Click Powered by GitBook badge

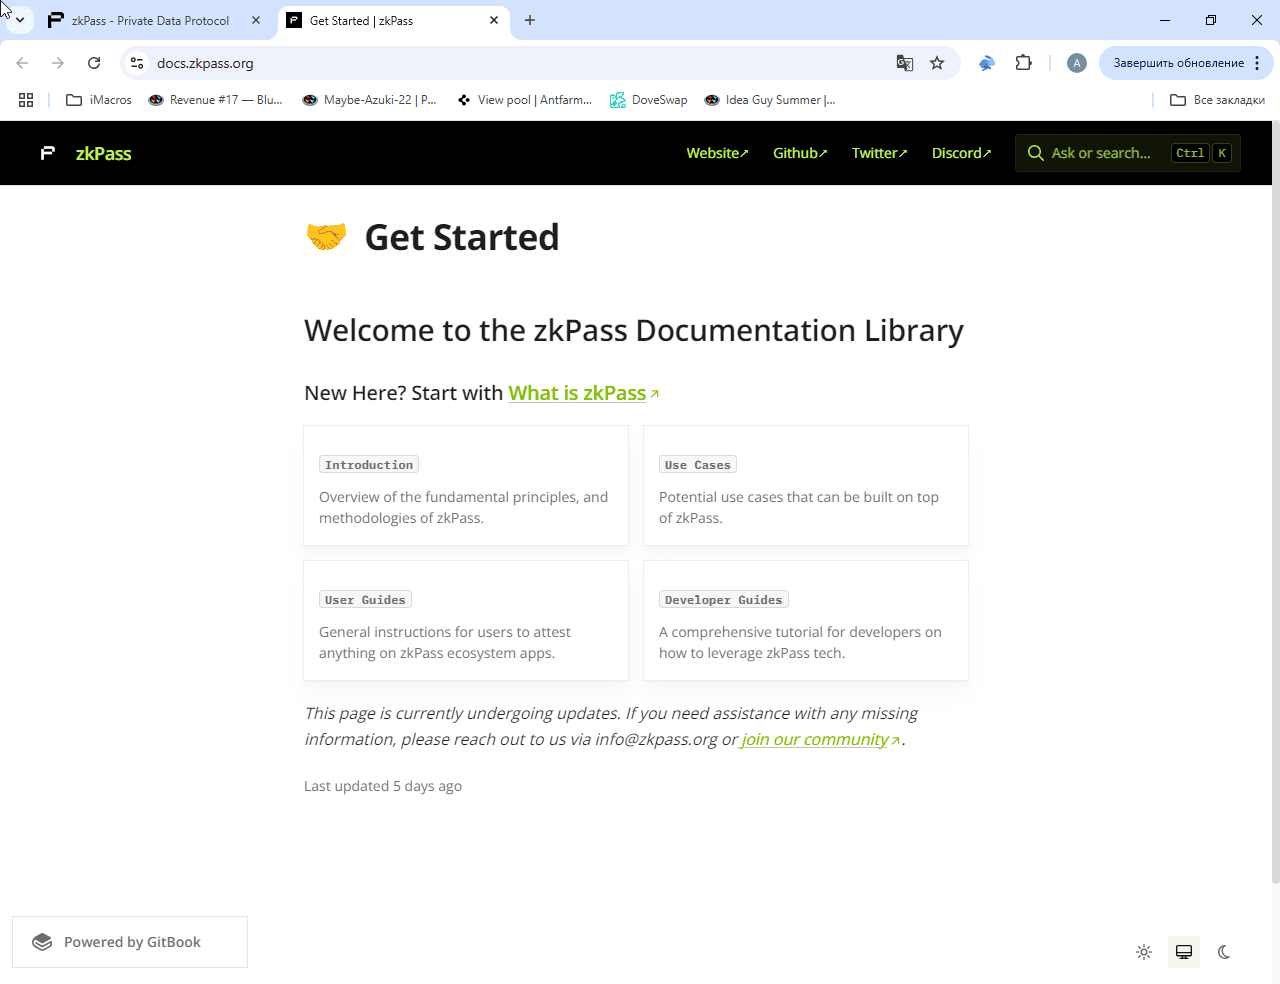click(130, 942)
